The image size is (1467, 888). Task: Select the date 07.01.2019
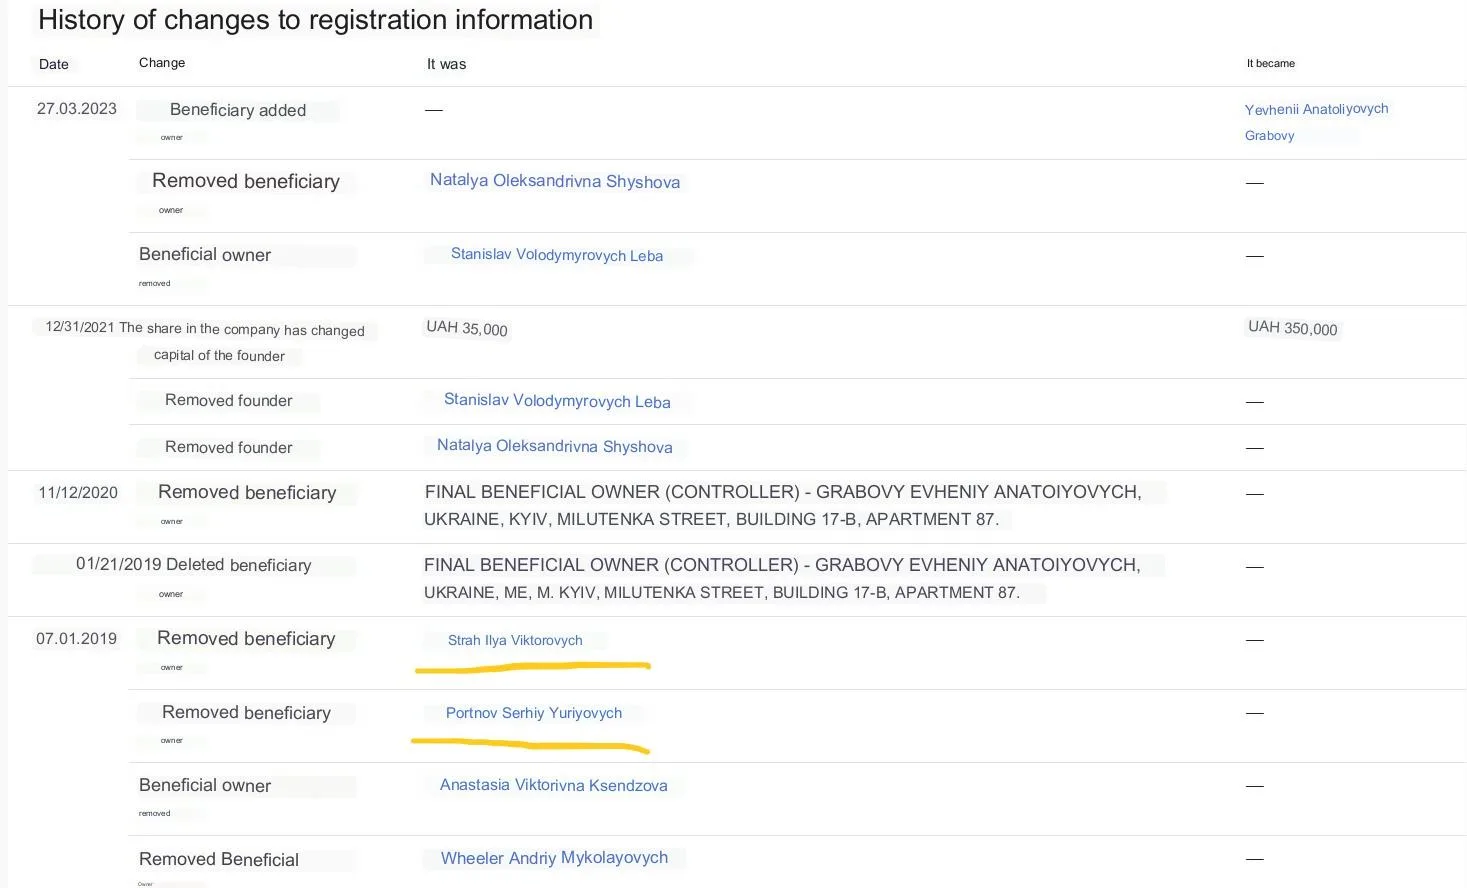(x=77, y=639)
